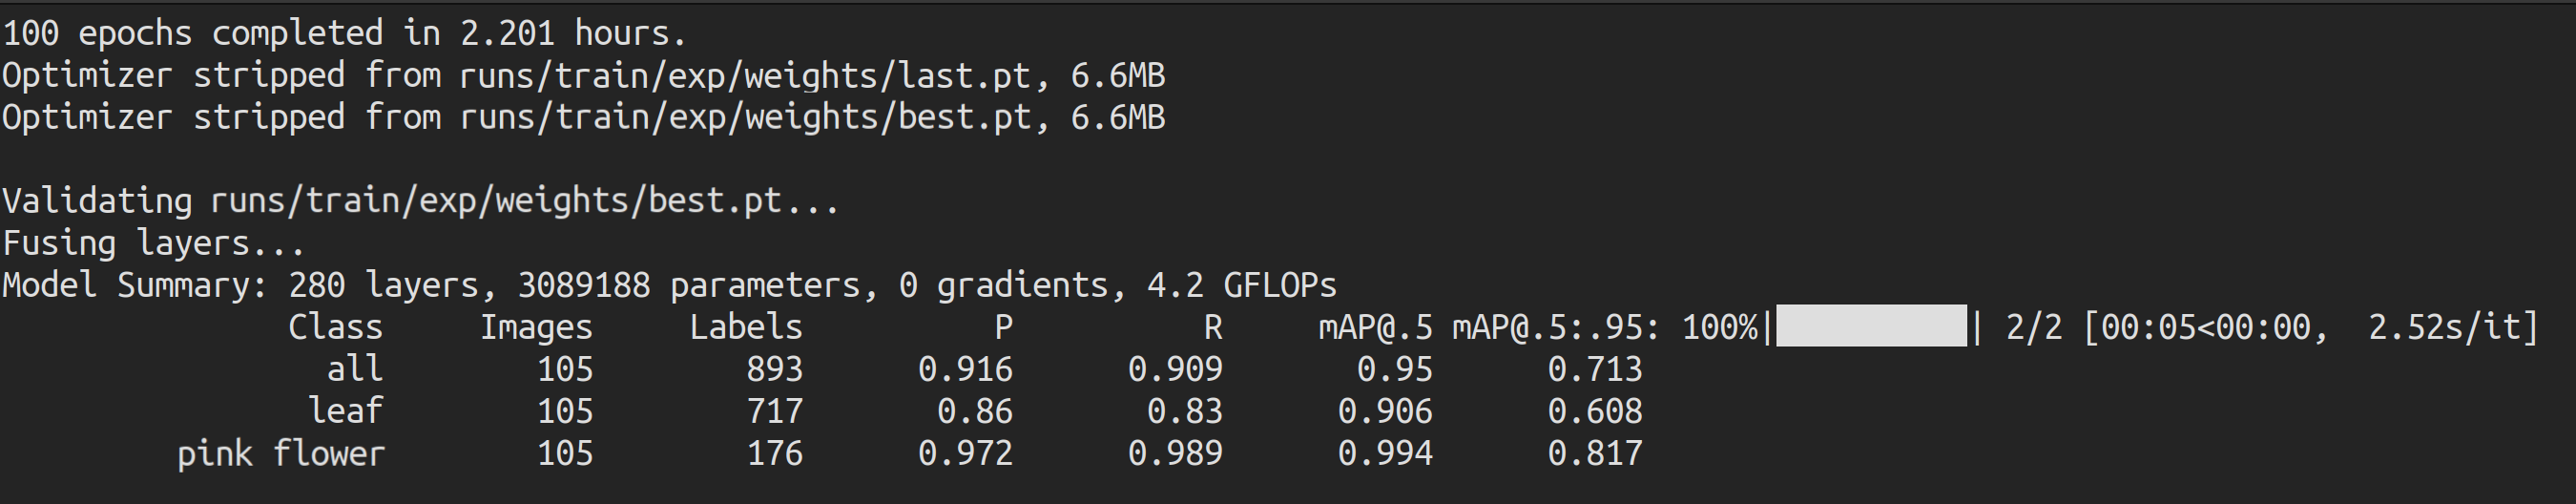Click the Class column header
The height and width of the screenshot is (504, 2576).
(x=335, y=328)
